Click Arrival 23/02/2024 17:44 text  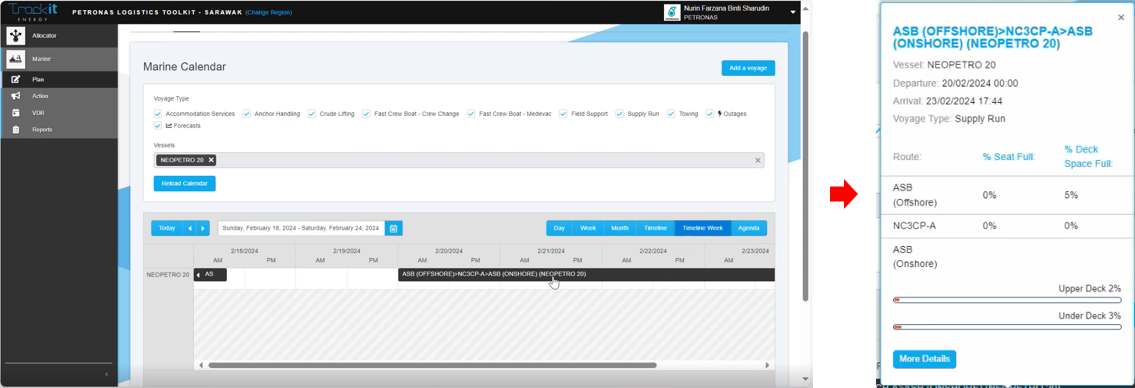click(x=948, y=101)
